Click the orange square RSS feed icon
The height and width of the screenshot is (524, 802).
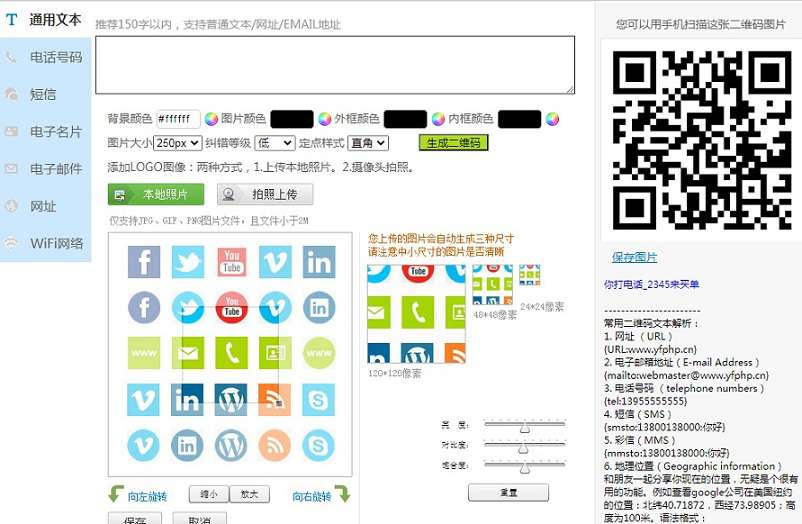[x=275, y=400]
